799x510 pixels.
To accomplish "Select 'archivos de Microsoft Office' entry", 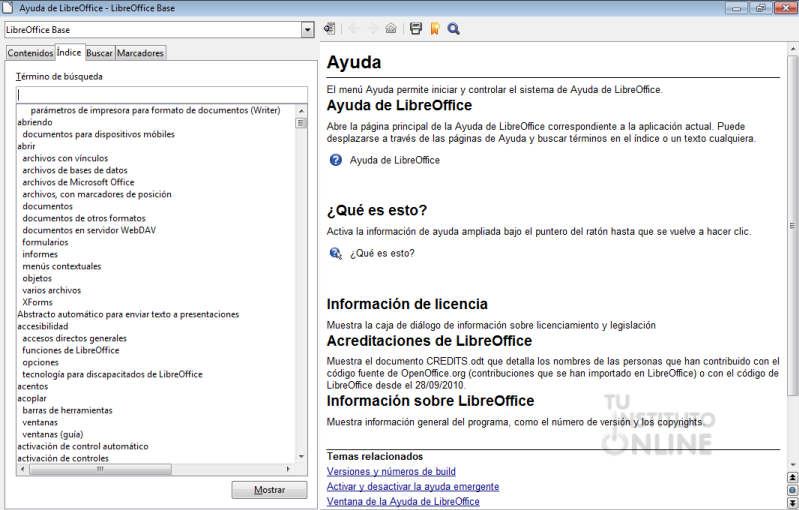I will pos(78,182).
